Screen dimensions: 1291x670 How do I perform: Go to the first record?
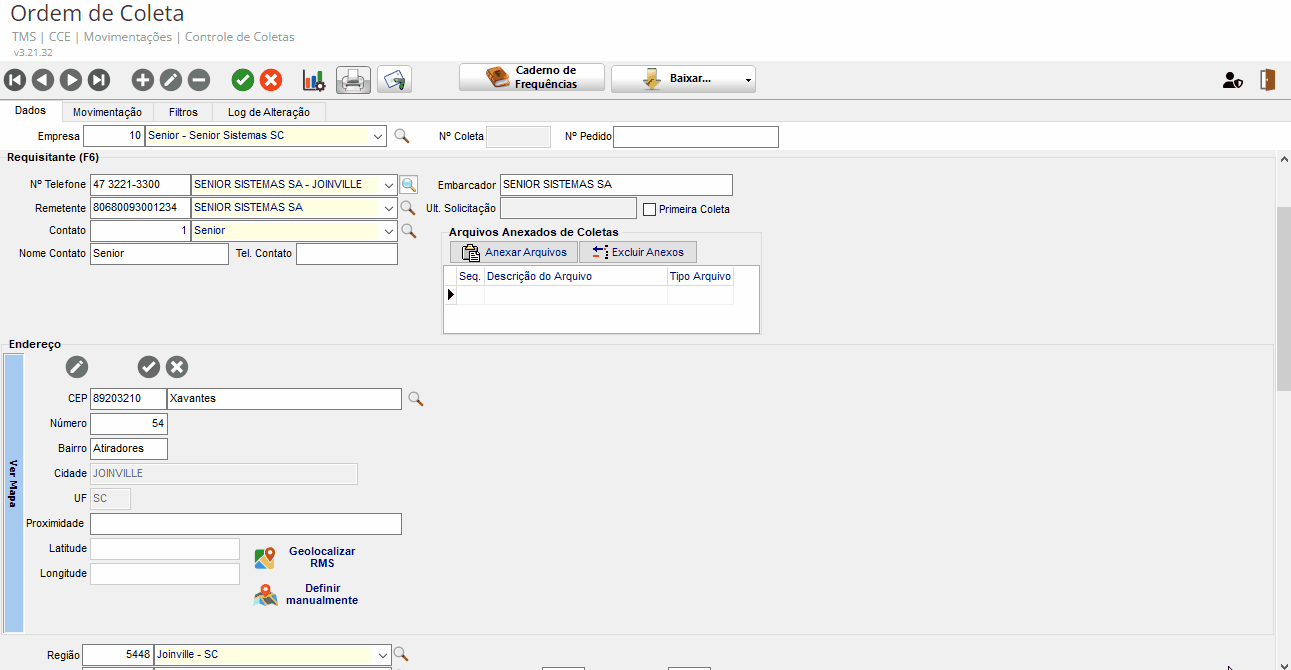(15, 80)
